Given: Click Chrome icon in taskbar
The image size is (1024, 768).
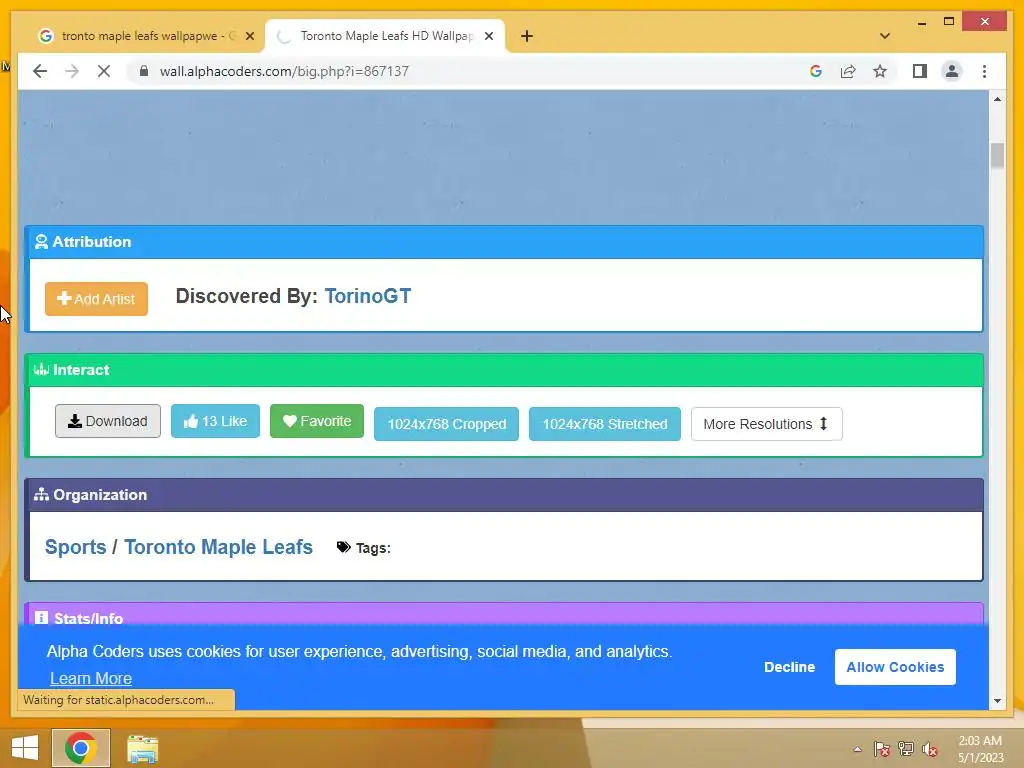Looking at the screenshot, I should pyautogui.click(x=81, y=748).
